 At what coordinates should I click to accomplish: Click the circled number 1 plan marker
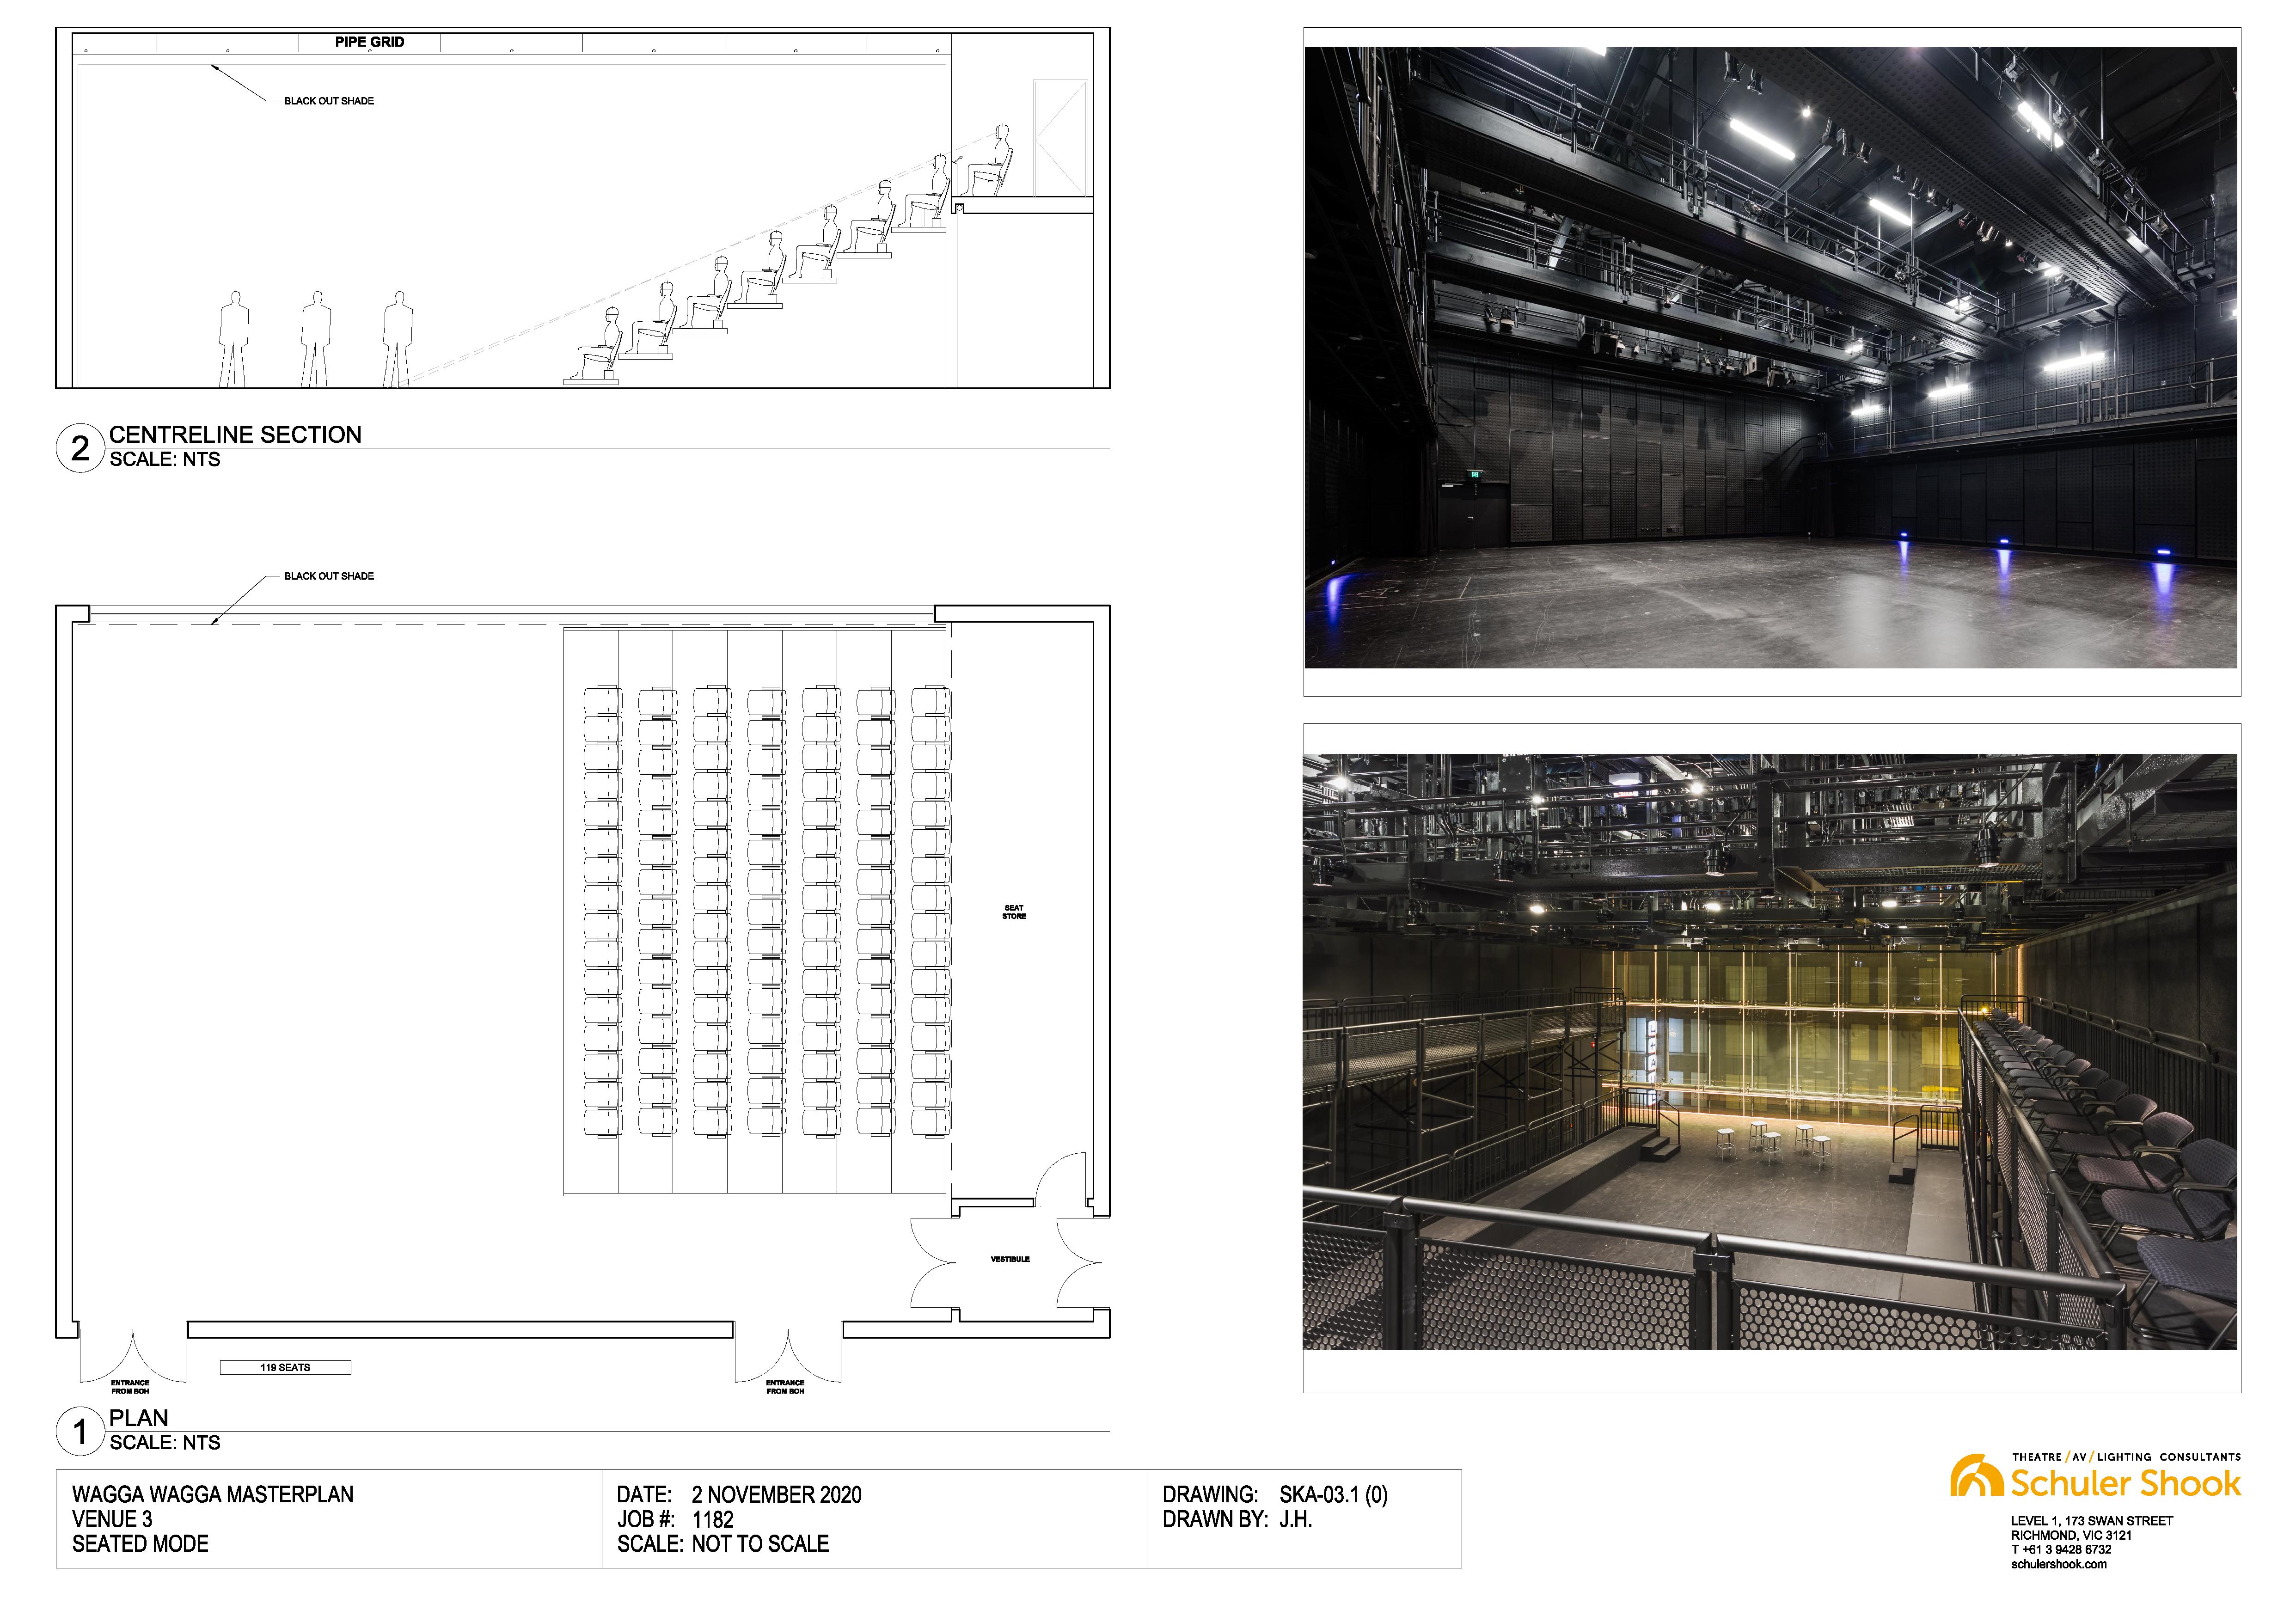point(80,1431)
